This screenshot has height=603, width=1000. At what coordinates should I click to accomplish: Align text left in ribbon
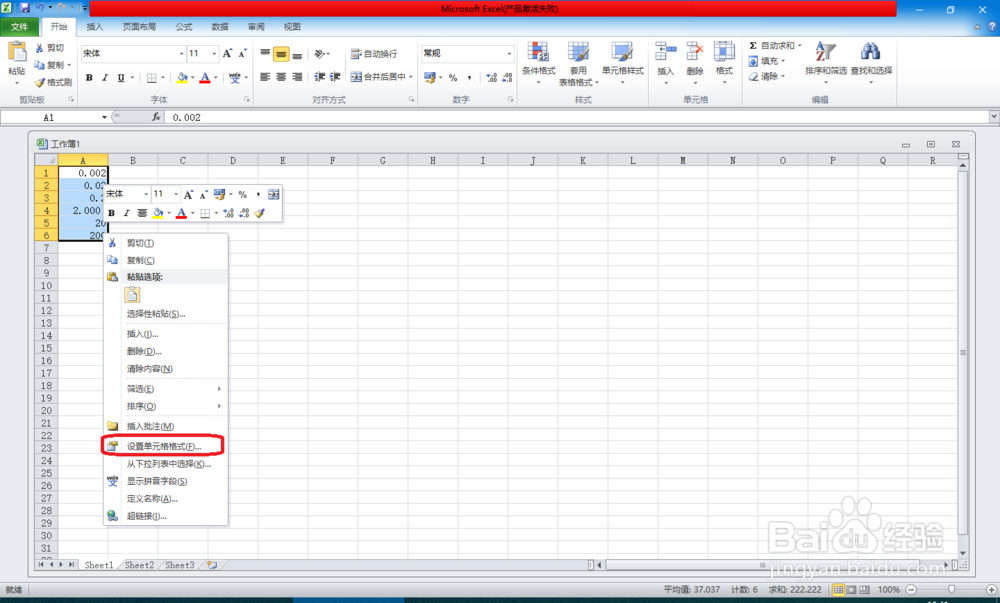point(265,77)
